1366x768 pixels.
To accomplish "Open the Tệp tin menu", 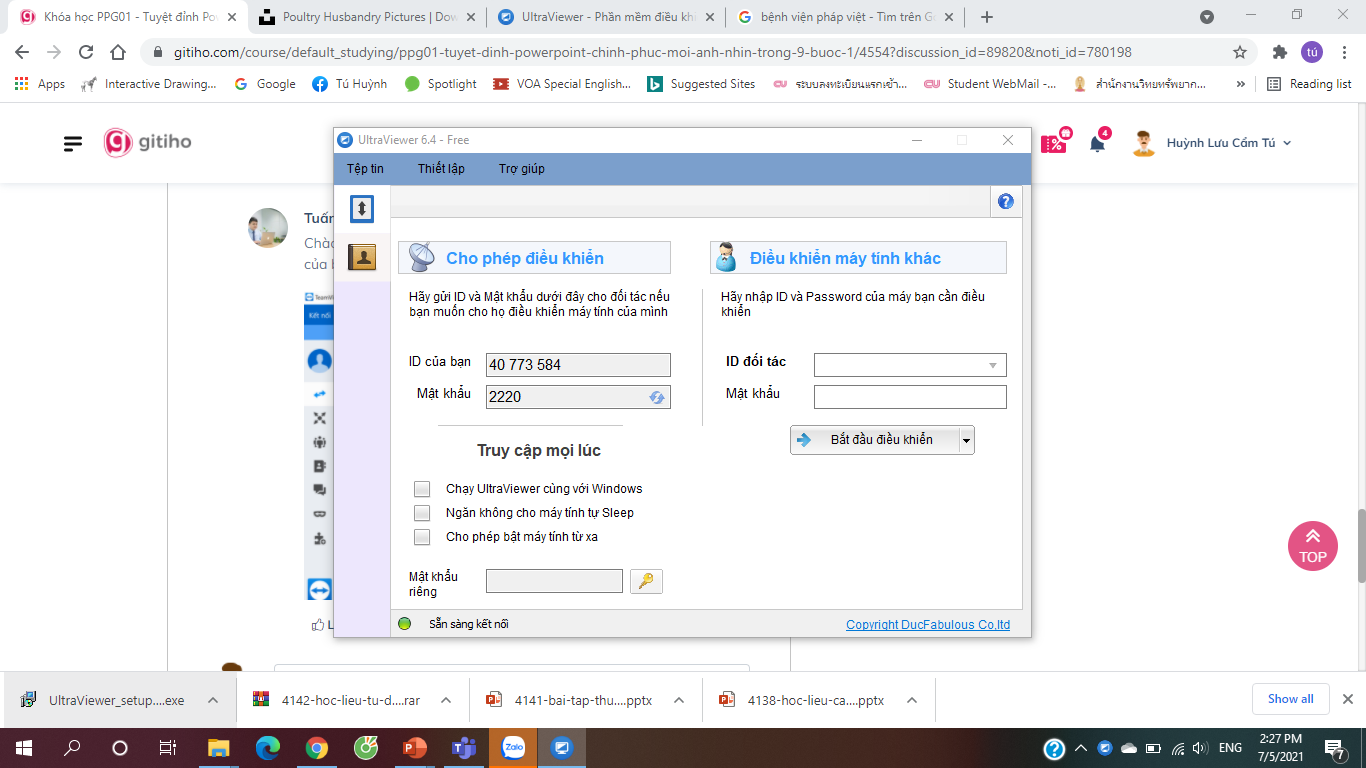I will (365, 169).
